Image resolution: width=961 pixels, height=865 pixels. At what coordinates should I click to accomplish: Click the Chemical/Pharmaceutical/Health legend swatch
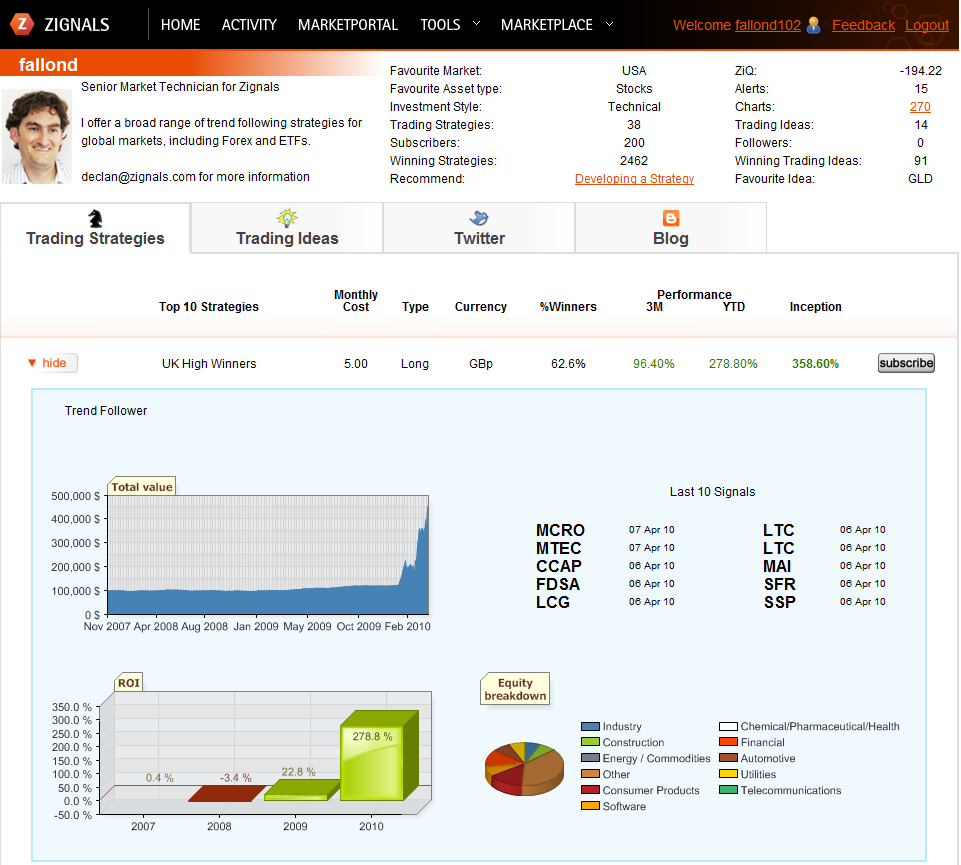728,726
